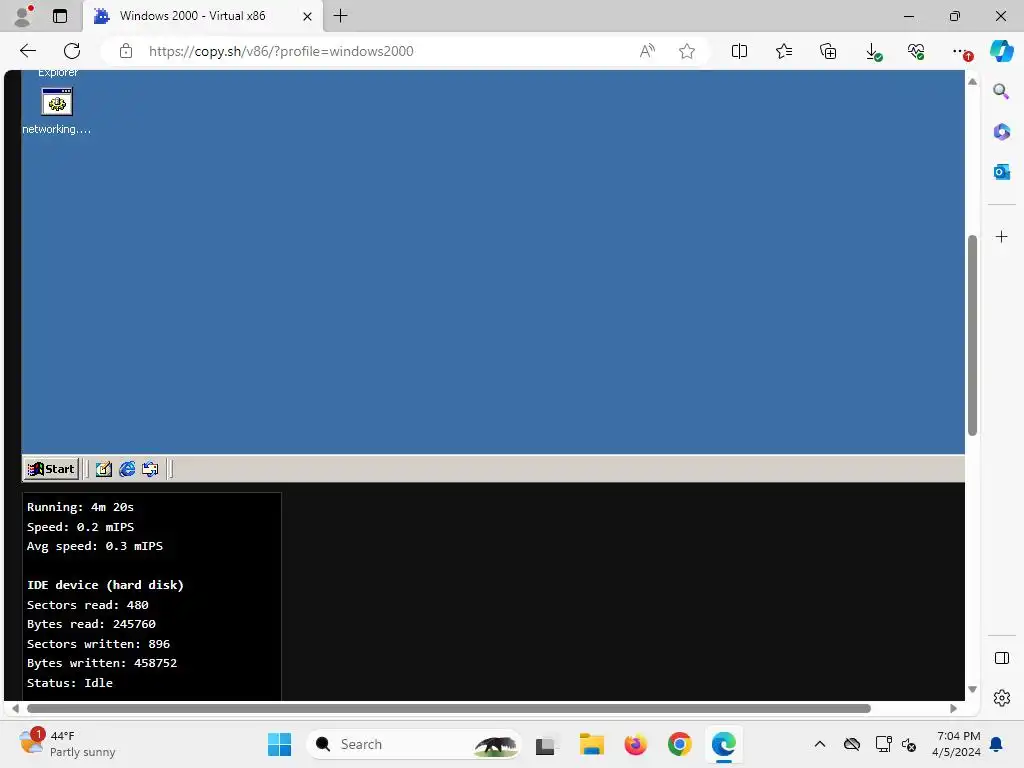Open the clock showing 7:04 PM

click(957, 744)
